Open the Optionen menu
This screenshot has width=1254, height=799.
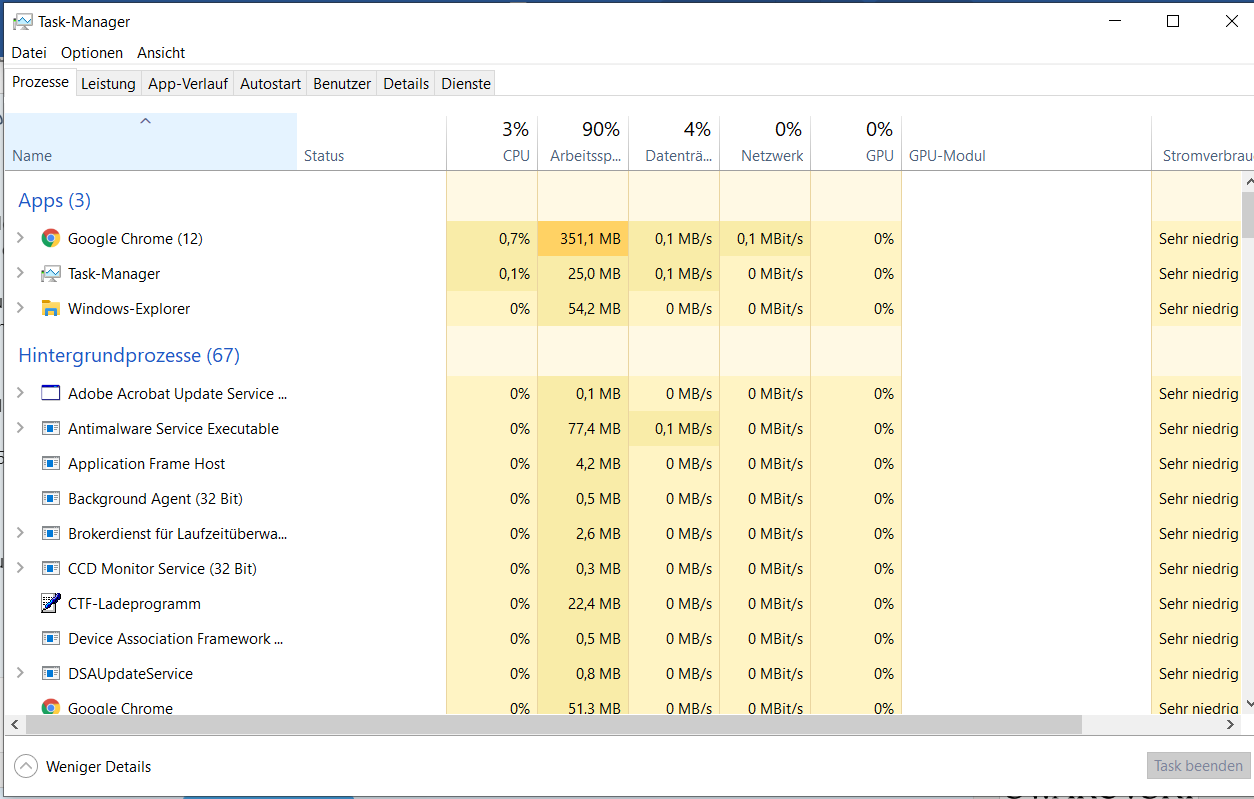92,53
